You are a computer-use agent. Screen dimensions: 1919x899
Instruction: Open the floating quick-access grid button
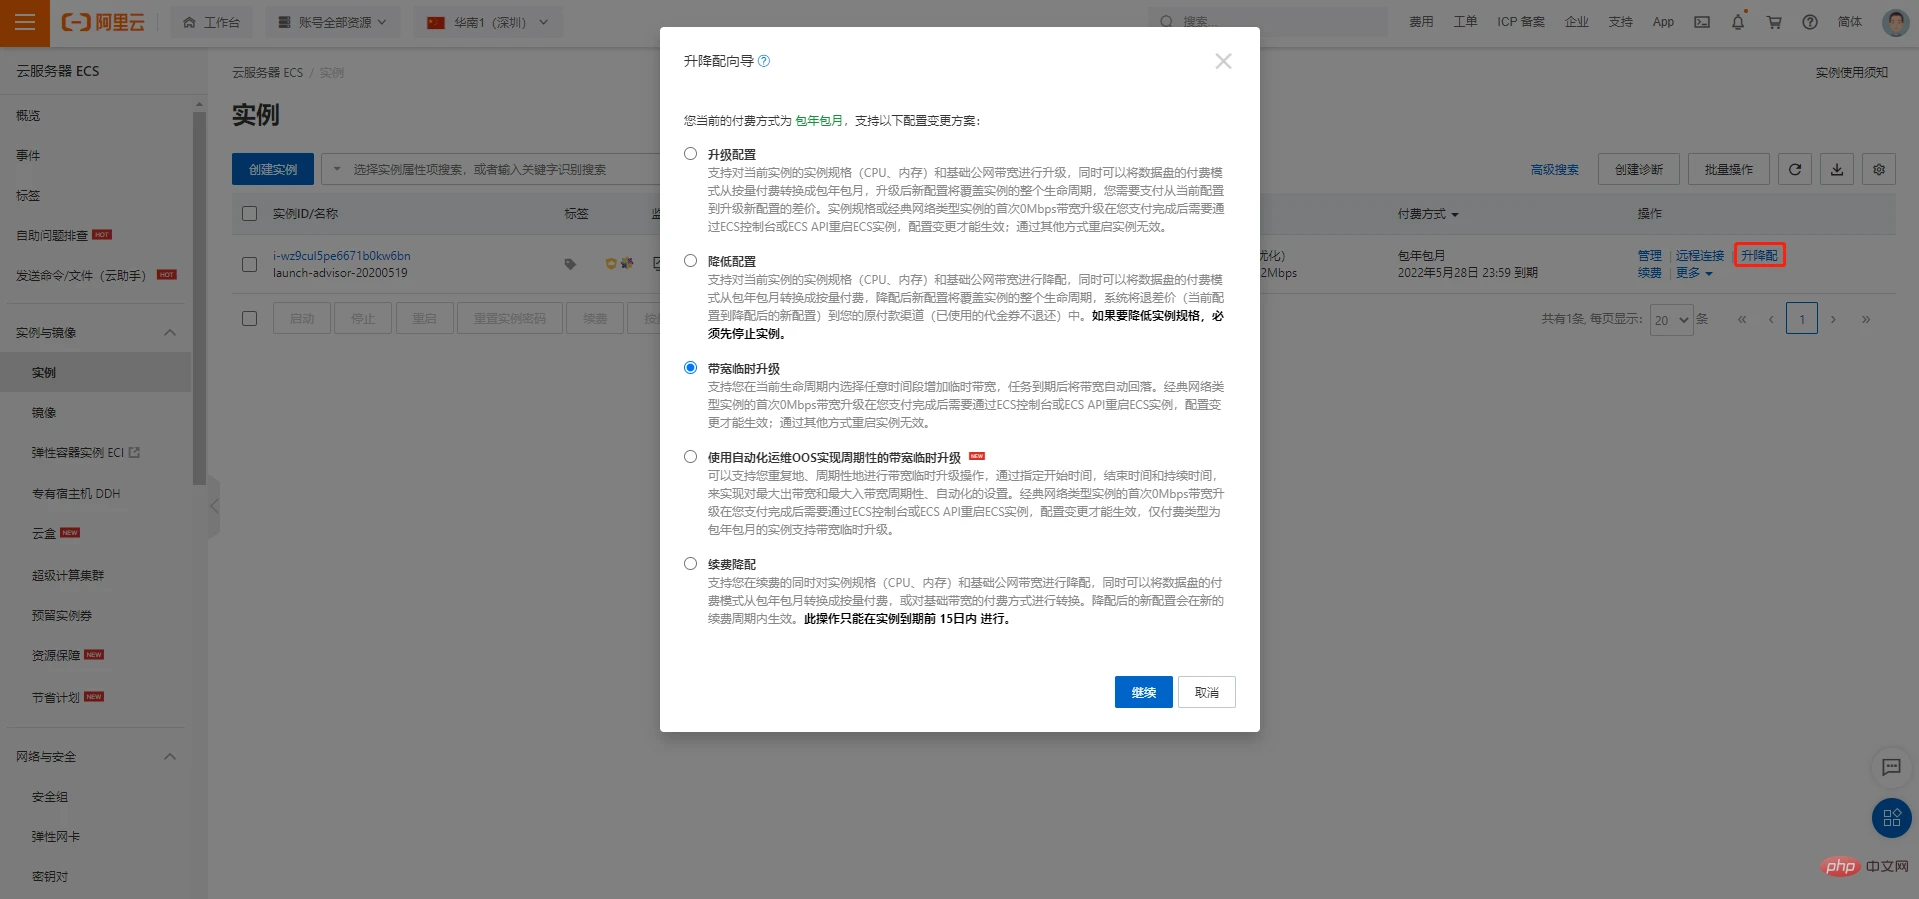click(1891, 818)
